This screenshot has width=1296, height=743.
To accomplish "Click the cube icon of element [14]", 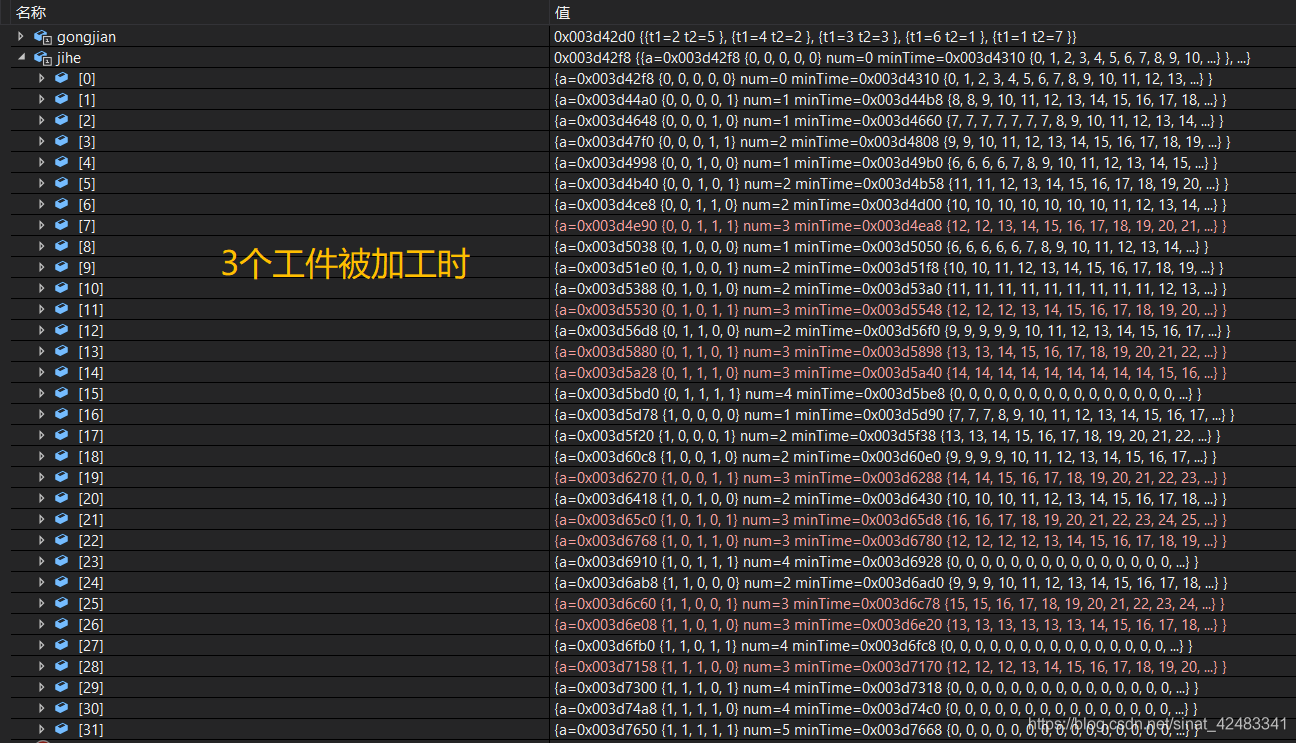I will coord(62,372).
